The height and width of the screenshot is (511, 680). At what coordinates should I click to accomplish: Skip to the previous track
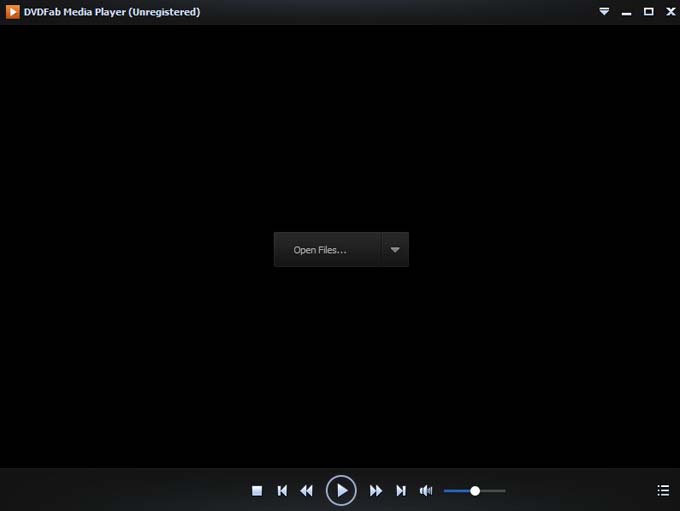click(282, 491)
